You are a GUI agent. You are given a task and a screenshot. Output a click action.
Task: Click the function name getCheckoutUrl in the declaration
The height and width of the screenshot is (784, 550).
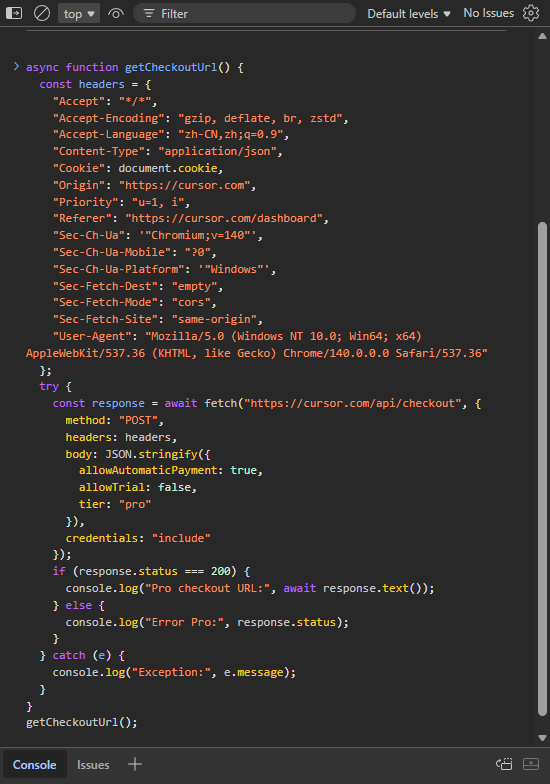171,67
